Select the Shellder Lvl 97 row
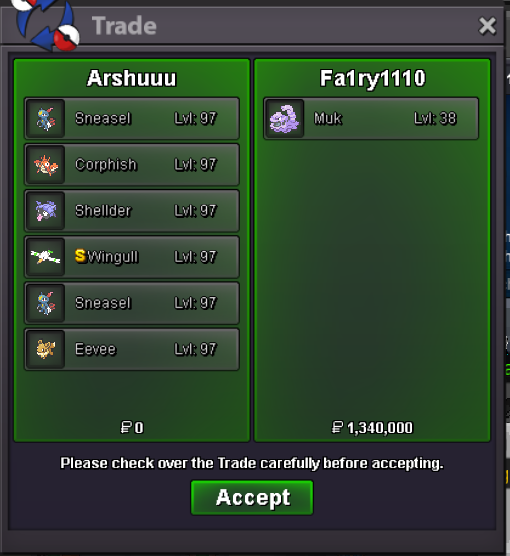The image size is (510, 556). click(x=132, y=211)
